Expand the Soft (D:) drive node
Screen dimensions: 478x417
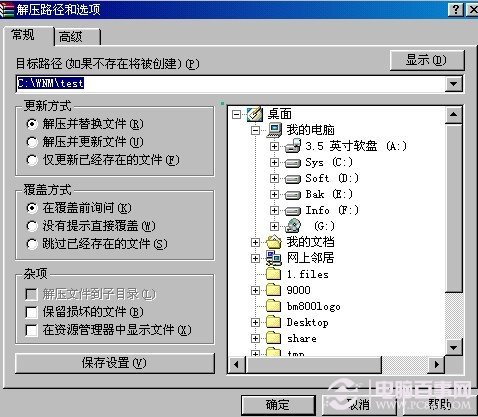274,178
